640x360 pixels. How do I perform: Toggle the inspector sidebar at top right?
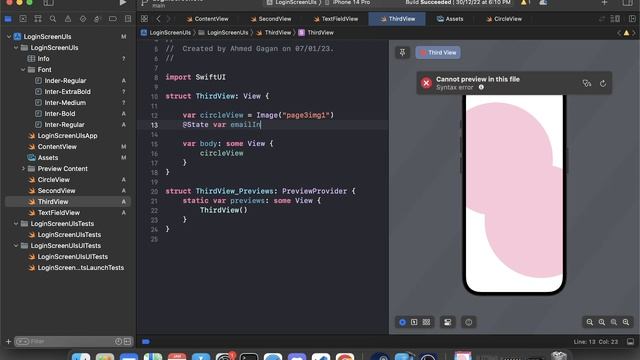(628, 3)
